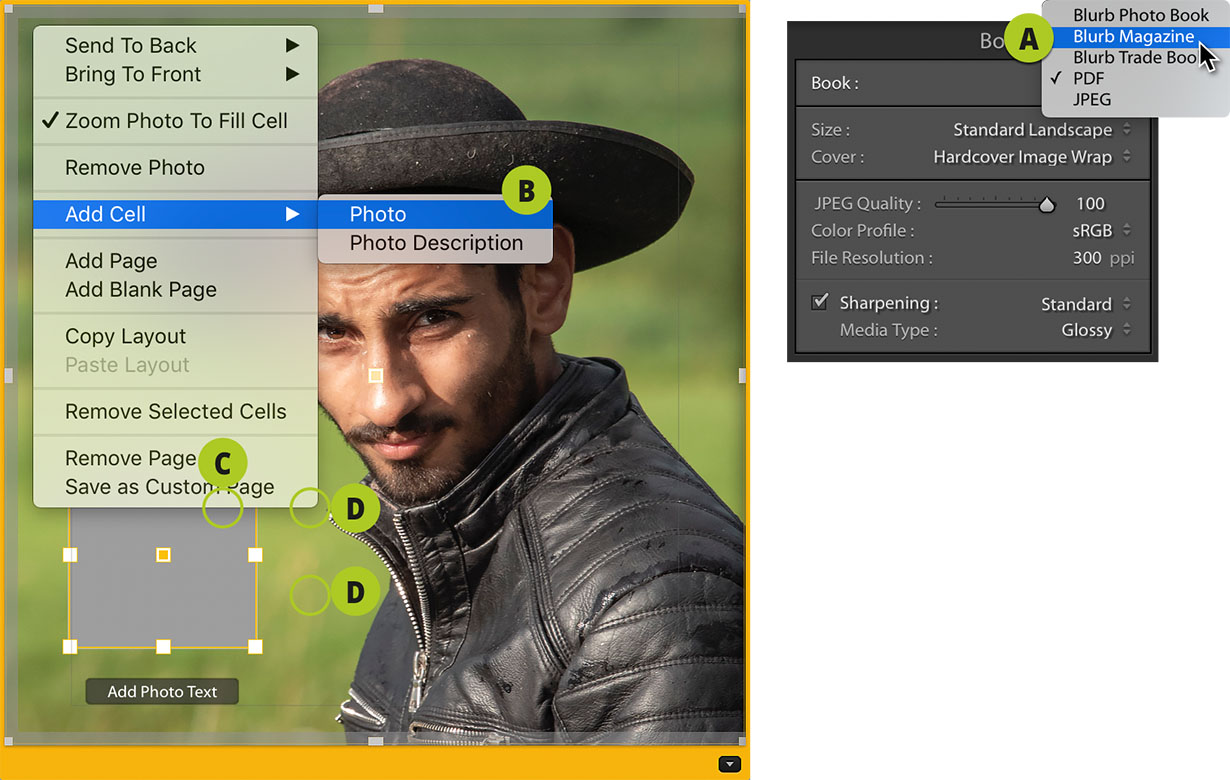The height and width of the screenshot is (780, 1230).
Task: Choose Remove Selected Cells
Action: coord(175,412)
